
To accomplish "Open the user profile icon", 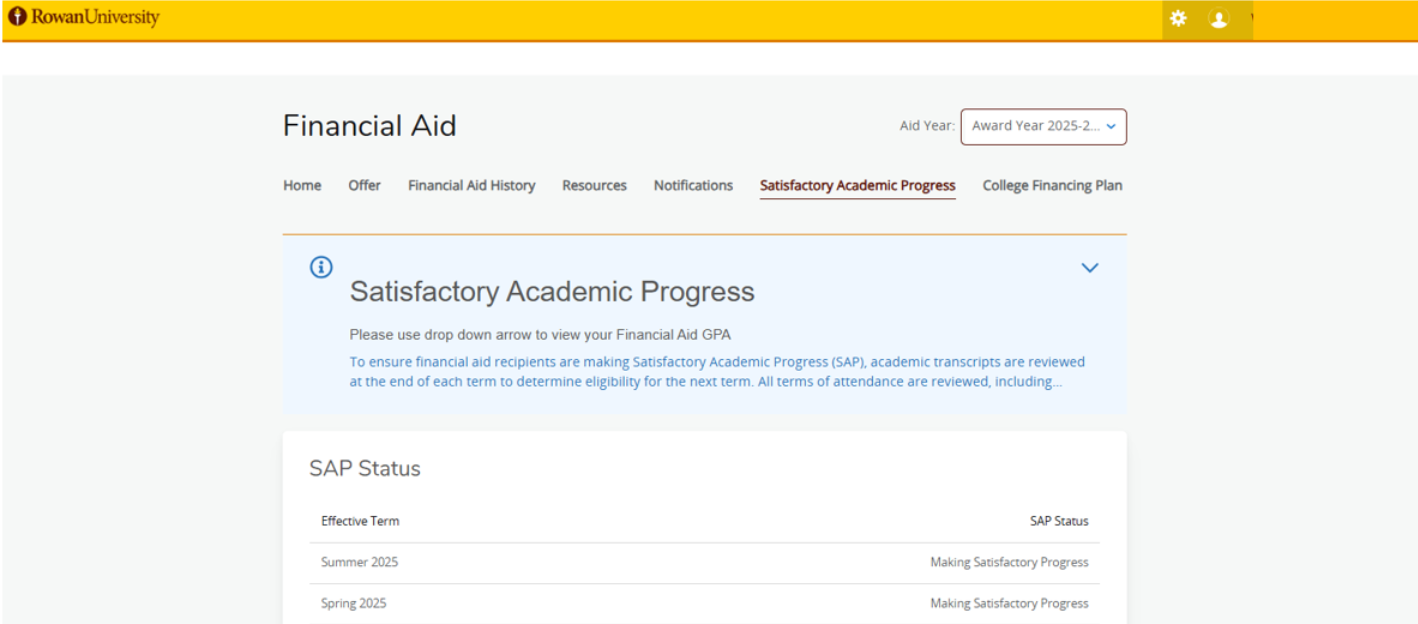I will pyautogui.click(x=1218, y=19).
